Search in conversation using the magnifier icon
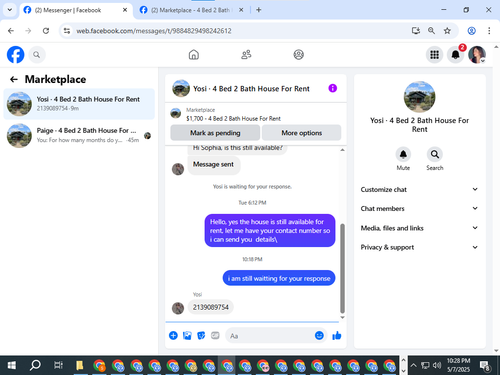 [435, 155]
